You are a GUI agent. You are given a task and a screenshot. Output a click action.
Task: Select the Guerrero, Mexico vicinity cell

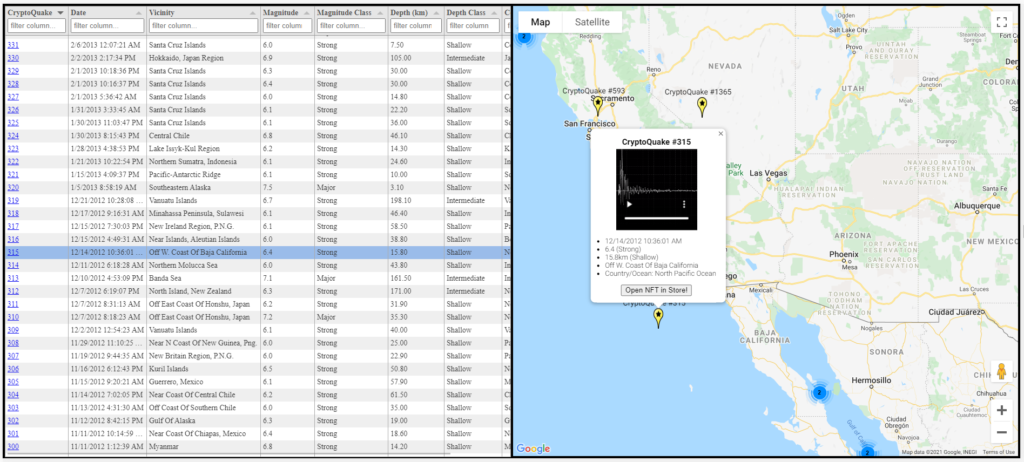(203, 382)
